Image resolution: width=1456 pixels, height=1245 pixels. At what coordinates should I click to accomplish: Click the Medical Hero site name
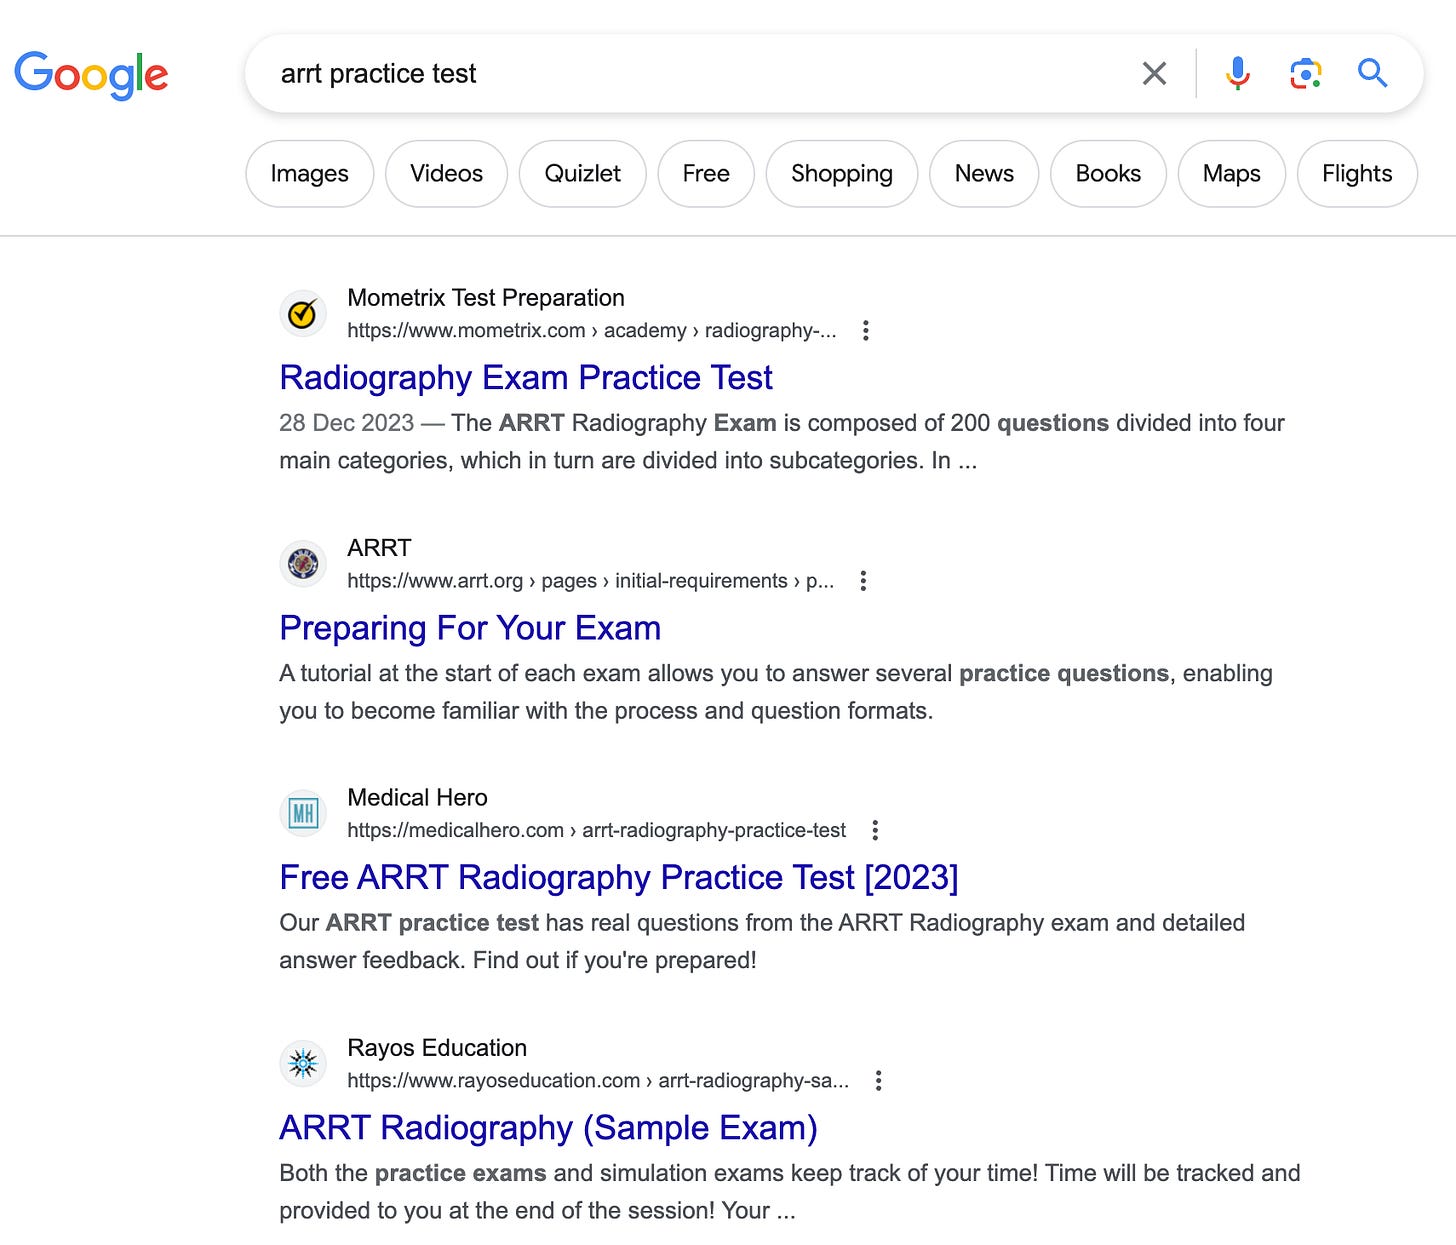click(417, 798)
